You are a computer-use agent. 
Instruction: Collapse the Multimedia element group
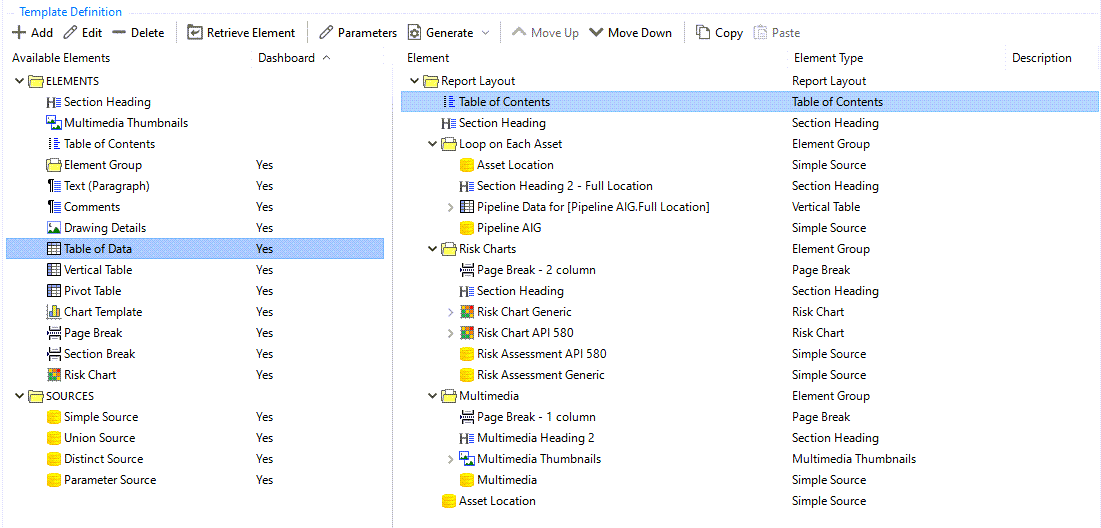[433, 397]
